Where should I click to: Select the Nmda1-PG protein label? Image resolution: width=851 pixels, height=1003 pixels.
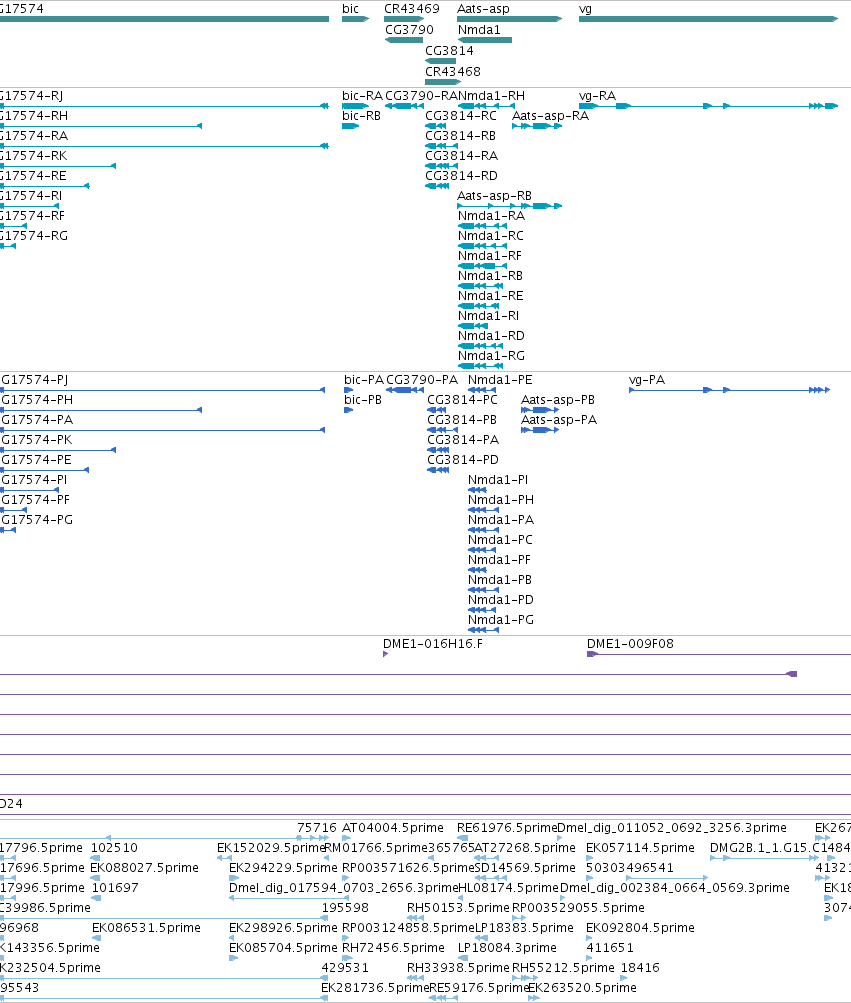coord(500,620)
